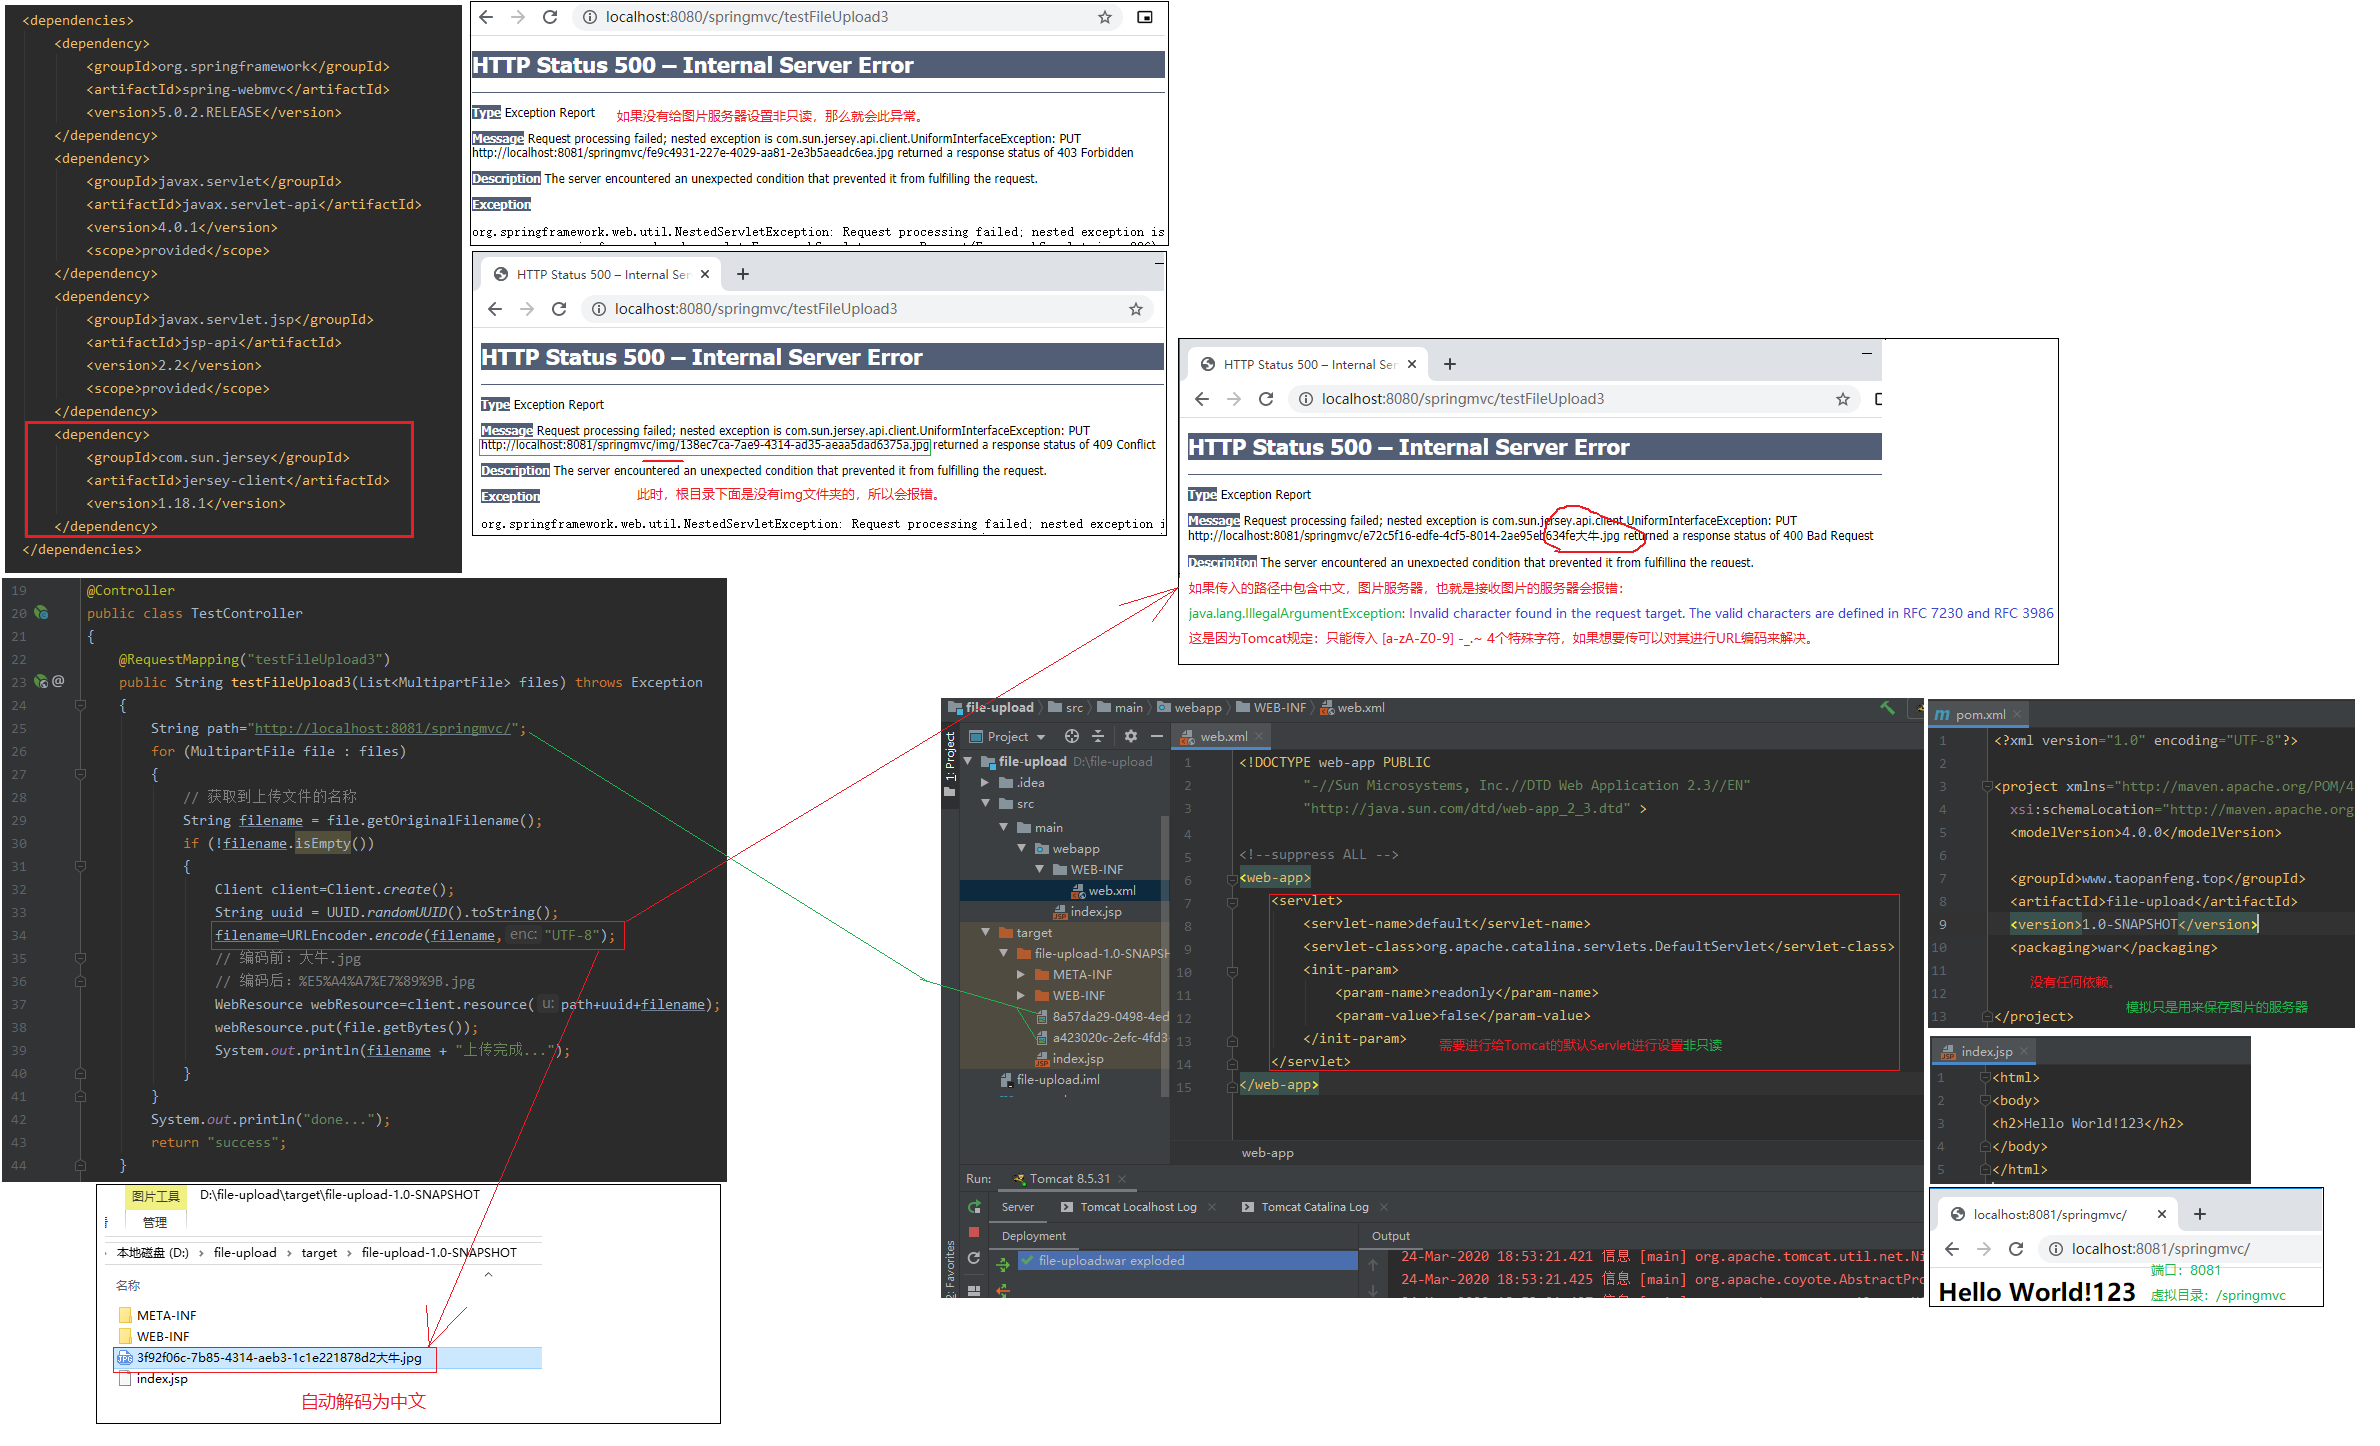Toggle fold at the <html> line in index.jsp
This screenshot has height=1446, width=2380.
(x=1984, y=1078)
